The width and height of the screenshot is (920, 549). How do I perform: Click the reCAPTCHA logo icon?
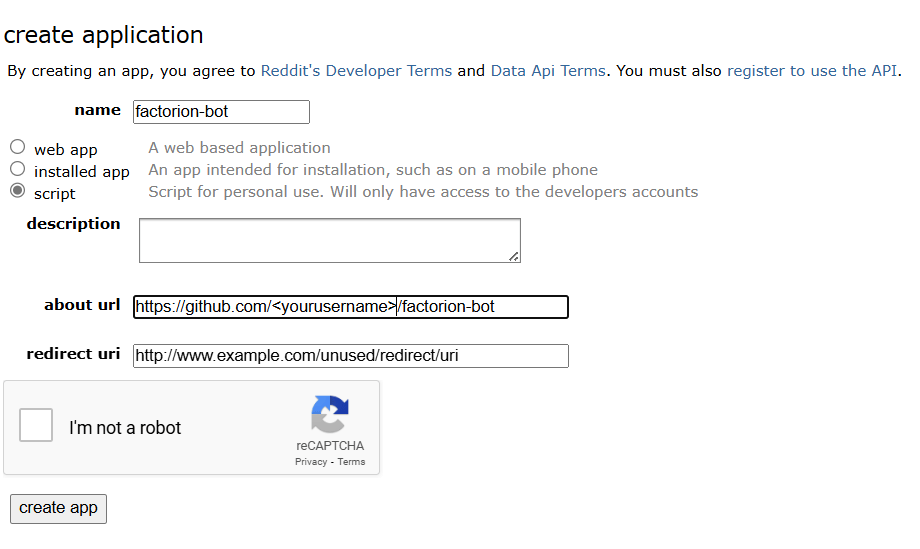click(x=329, y=415)
